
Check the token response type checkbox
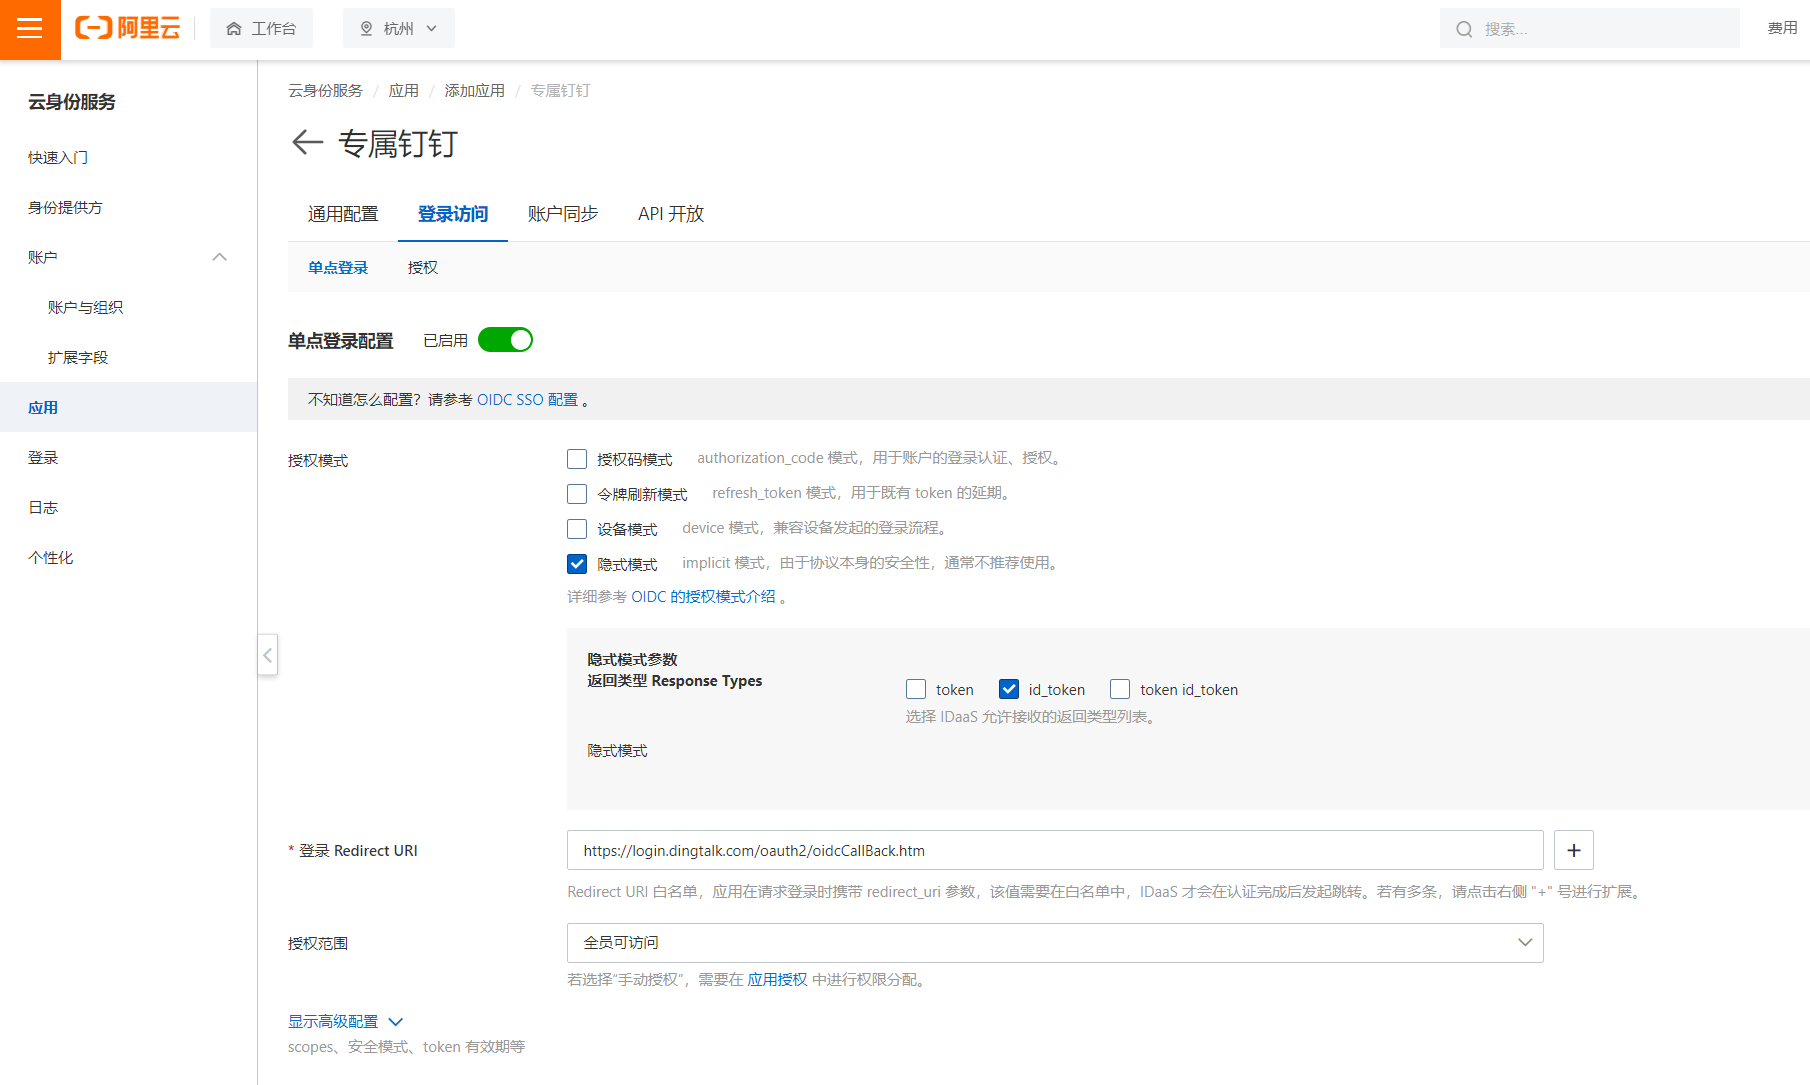pyautogui.click(x=916, y=689)
